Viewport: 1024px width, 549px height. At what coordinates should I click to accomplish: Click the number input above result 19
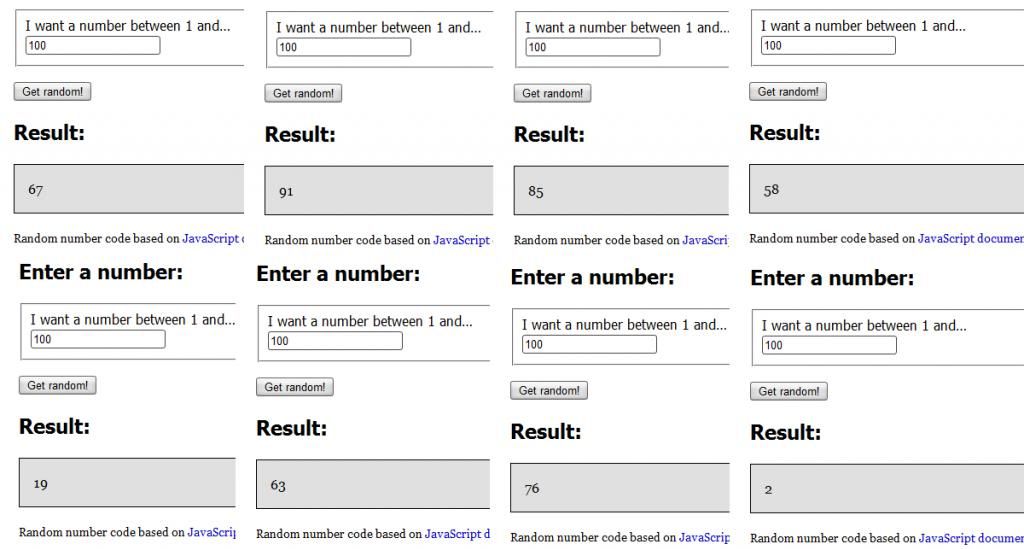[97, 340]
